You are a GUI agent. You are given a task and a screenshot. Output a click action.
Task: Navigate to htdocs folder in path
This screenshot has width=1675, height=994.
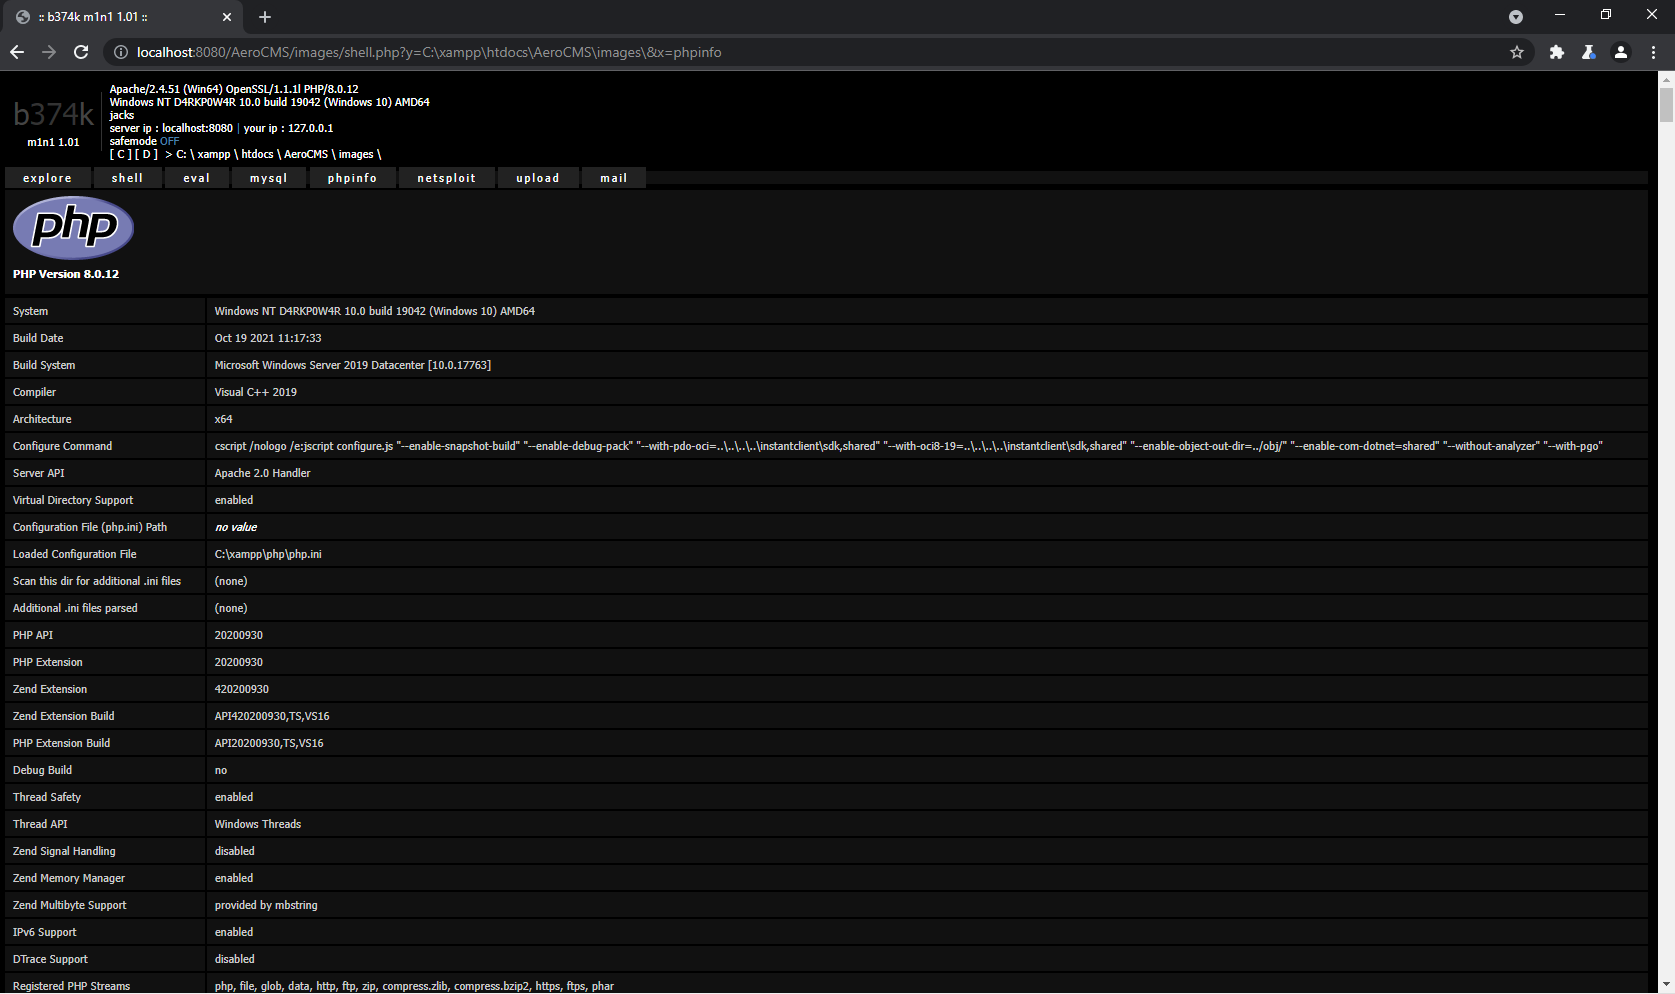tap(257, 154)
